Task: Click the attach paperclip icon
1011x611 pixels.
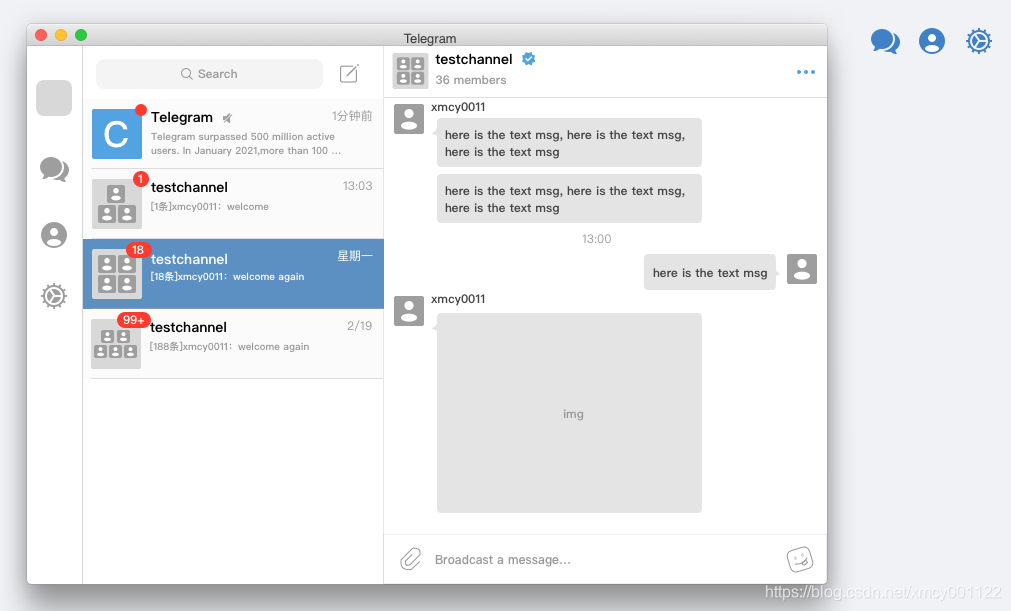Action: click(x=411, y=559)
